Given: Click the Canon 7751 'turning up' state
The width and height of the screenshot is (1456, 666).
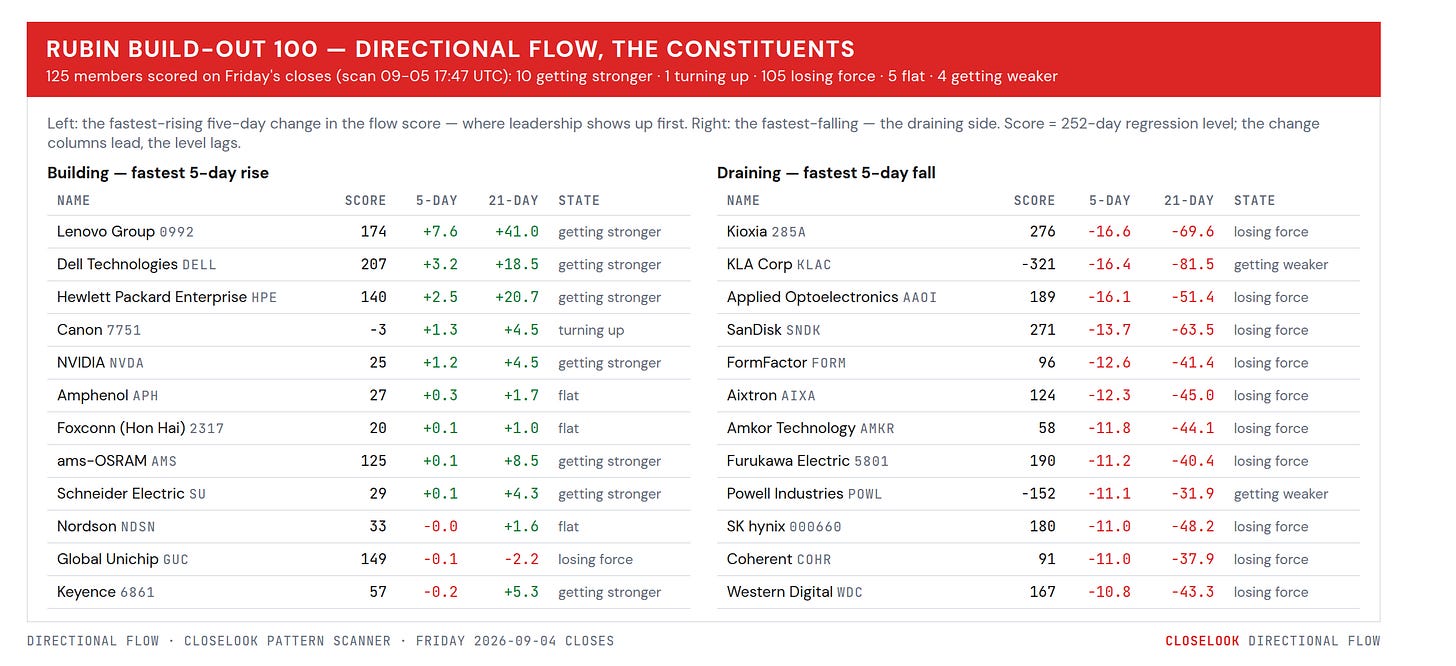Looking at the screenshot, I should 591,330.
